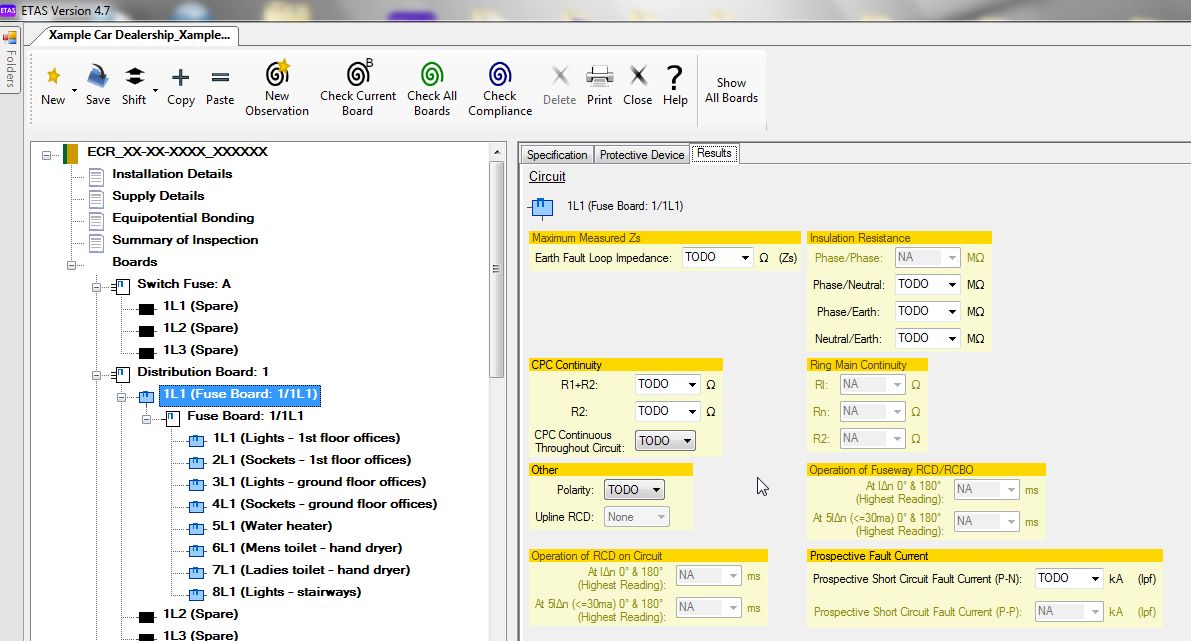This screenshot has height=641, width=1191.
Task: Select 3L1 (Lights - ground floor offices)
Action: click(x=319, y=482)
